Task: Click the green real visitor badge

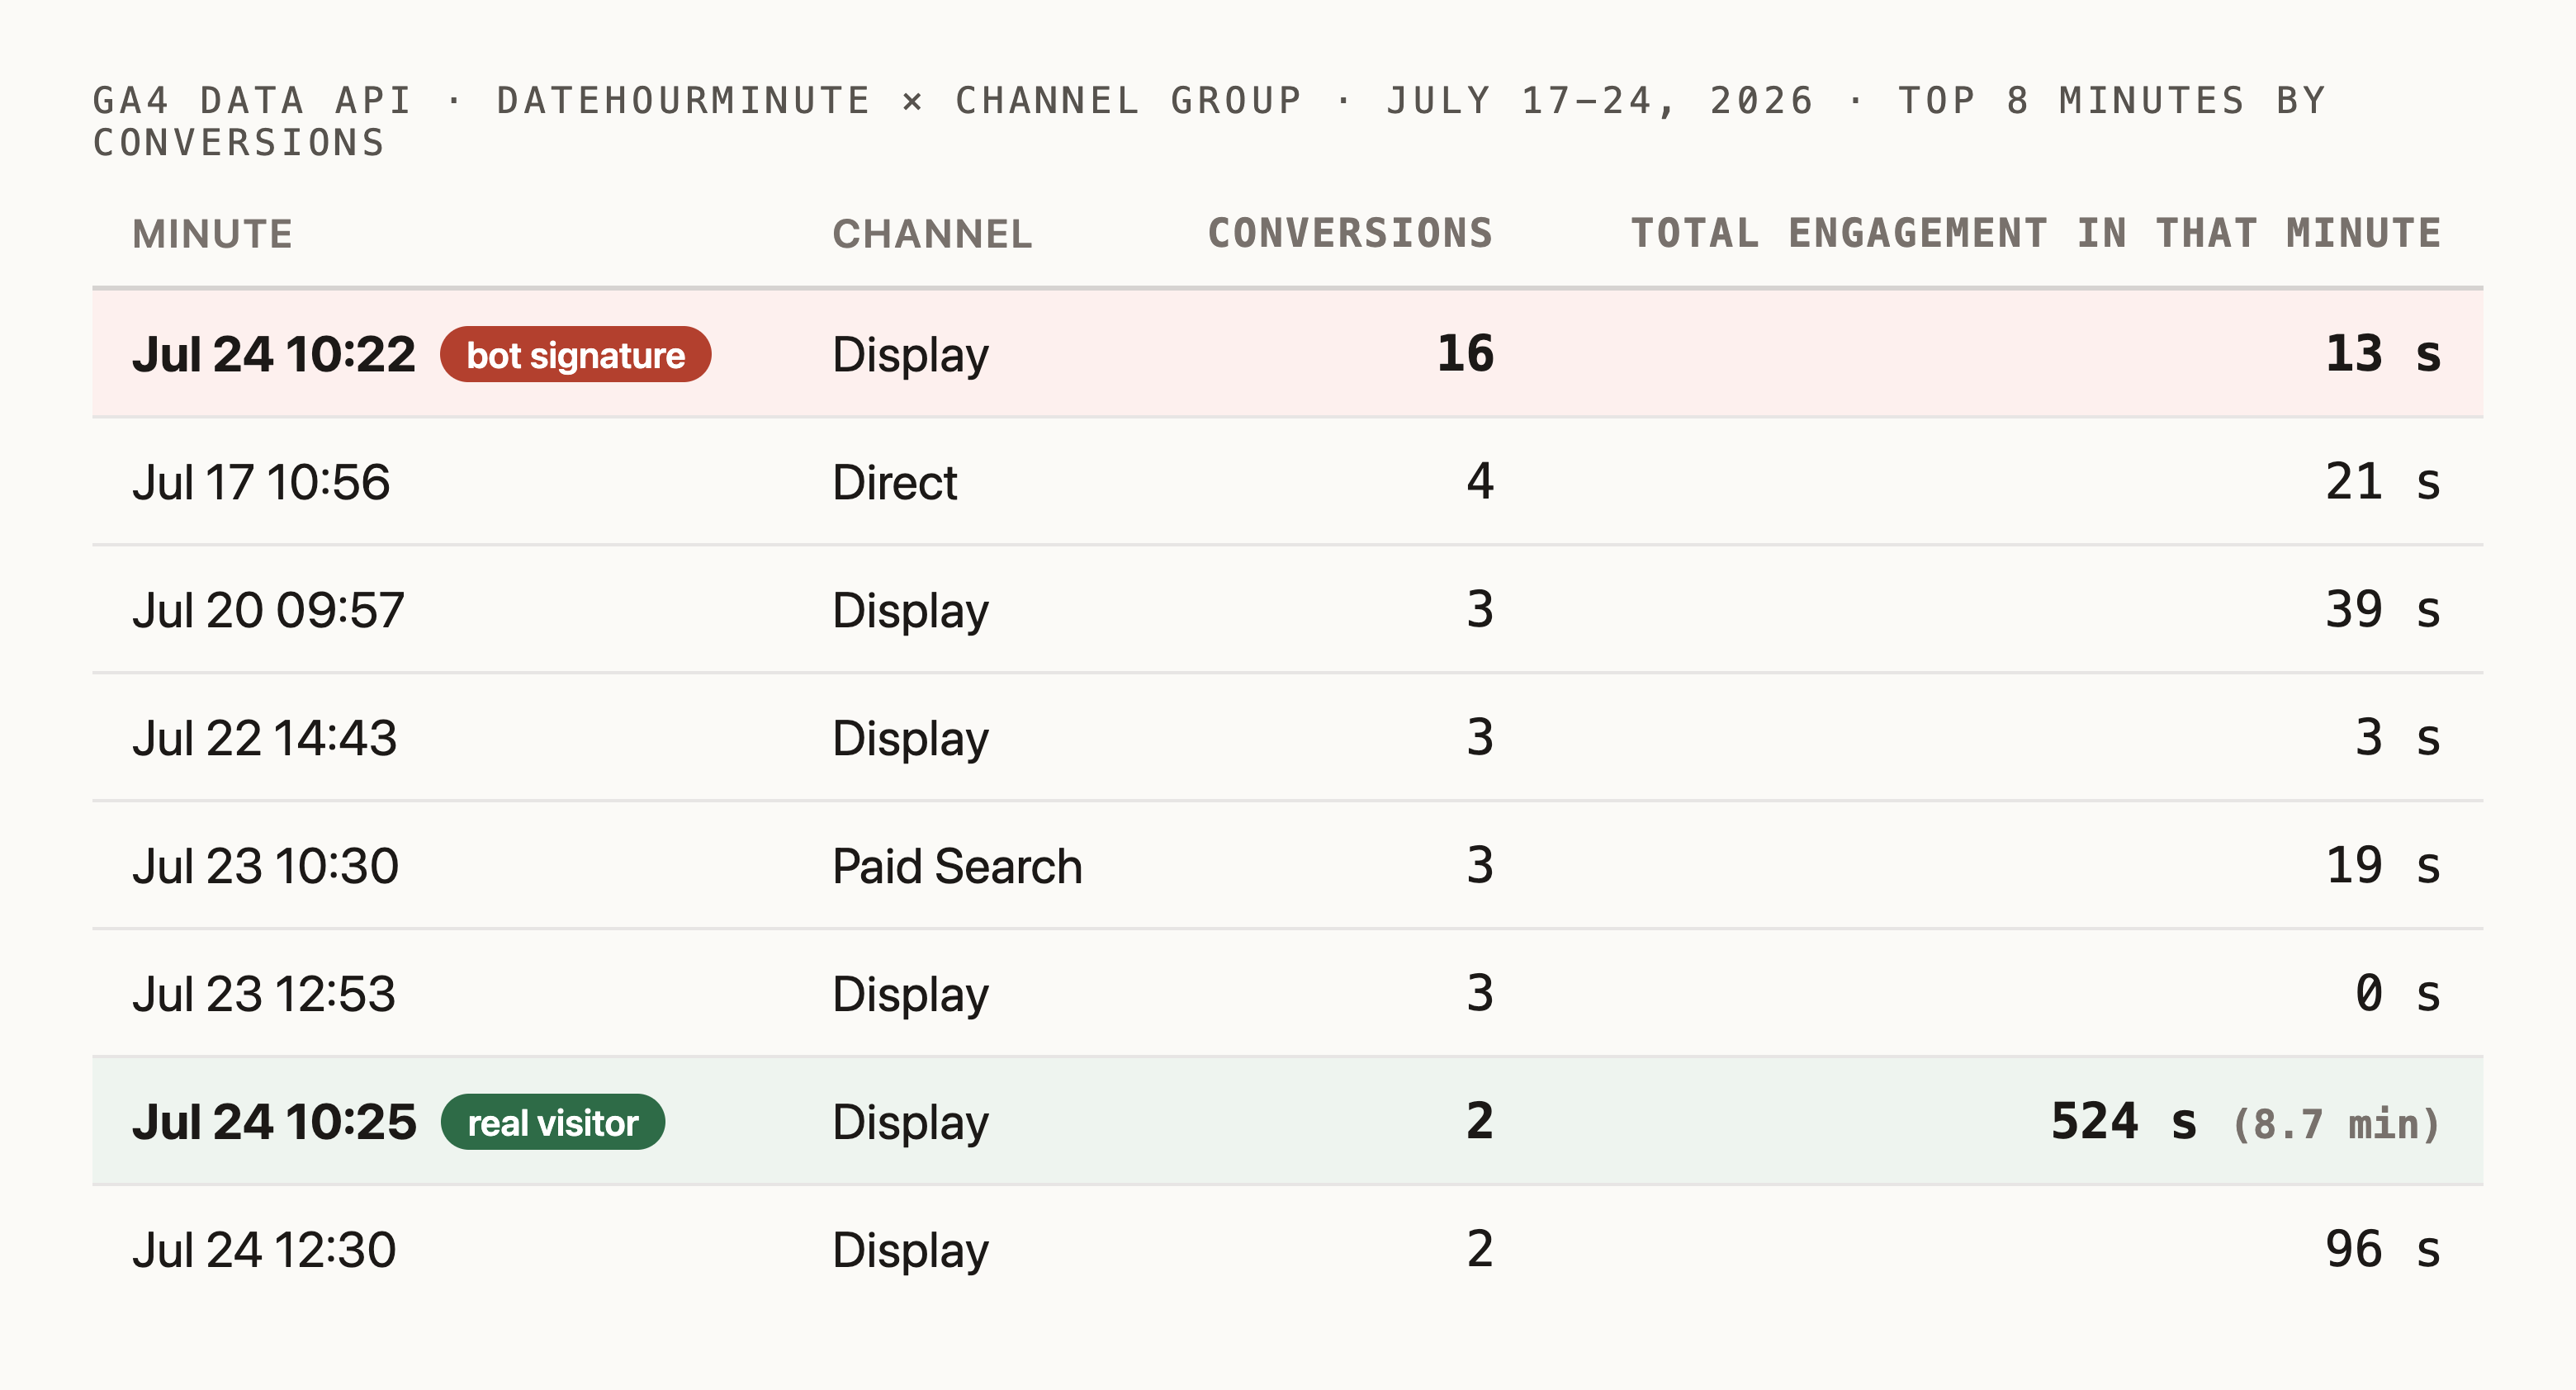Action: [553, 1122]
